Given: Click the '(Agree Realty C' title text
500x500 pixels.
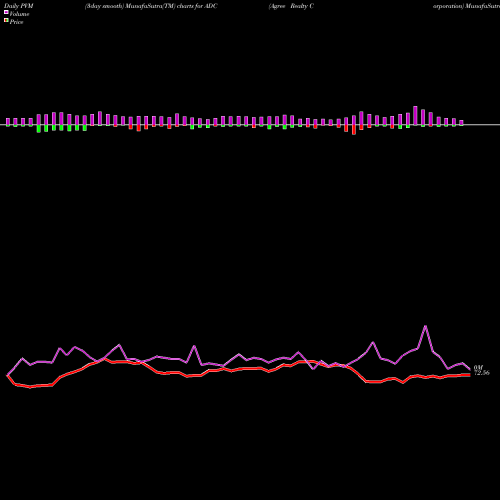Looking at the screenshot, I should pyautogui.click(x=291, y=6).
